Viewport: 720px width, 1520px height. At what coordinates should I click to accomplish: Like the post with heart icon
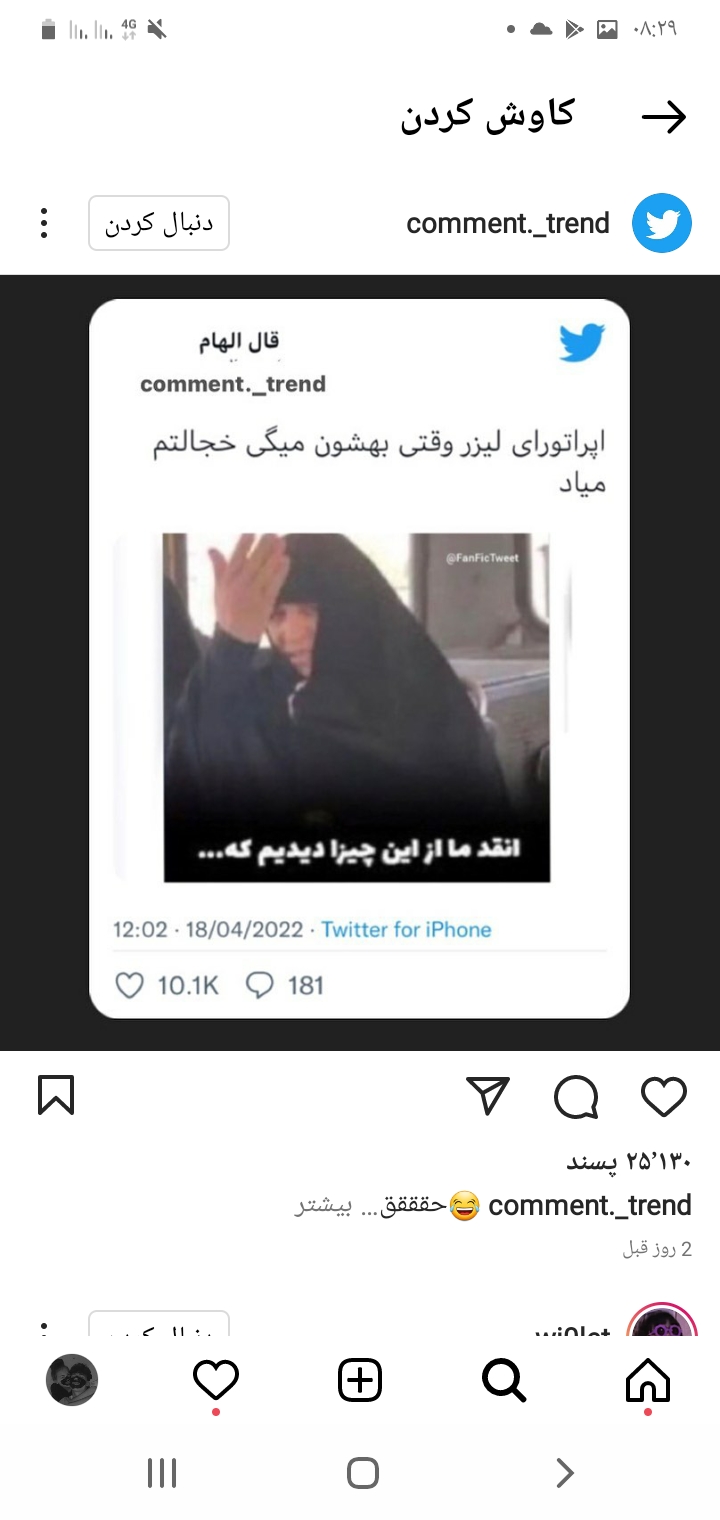pos(664,1097)
